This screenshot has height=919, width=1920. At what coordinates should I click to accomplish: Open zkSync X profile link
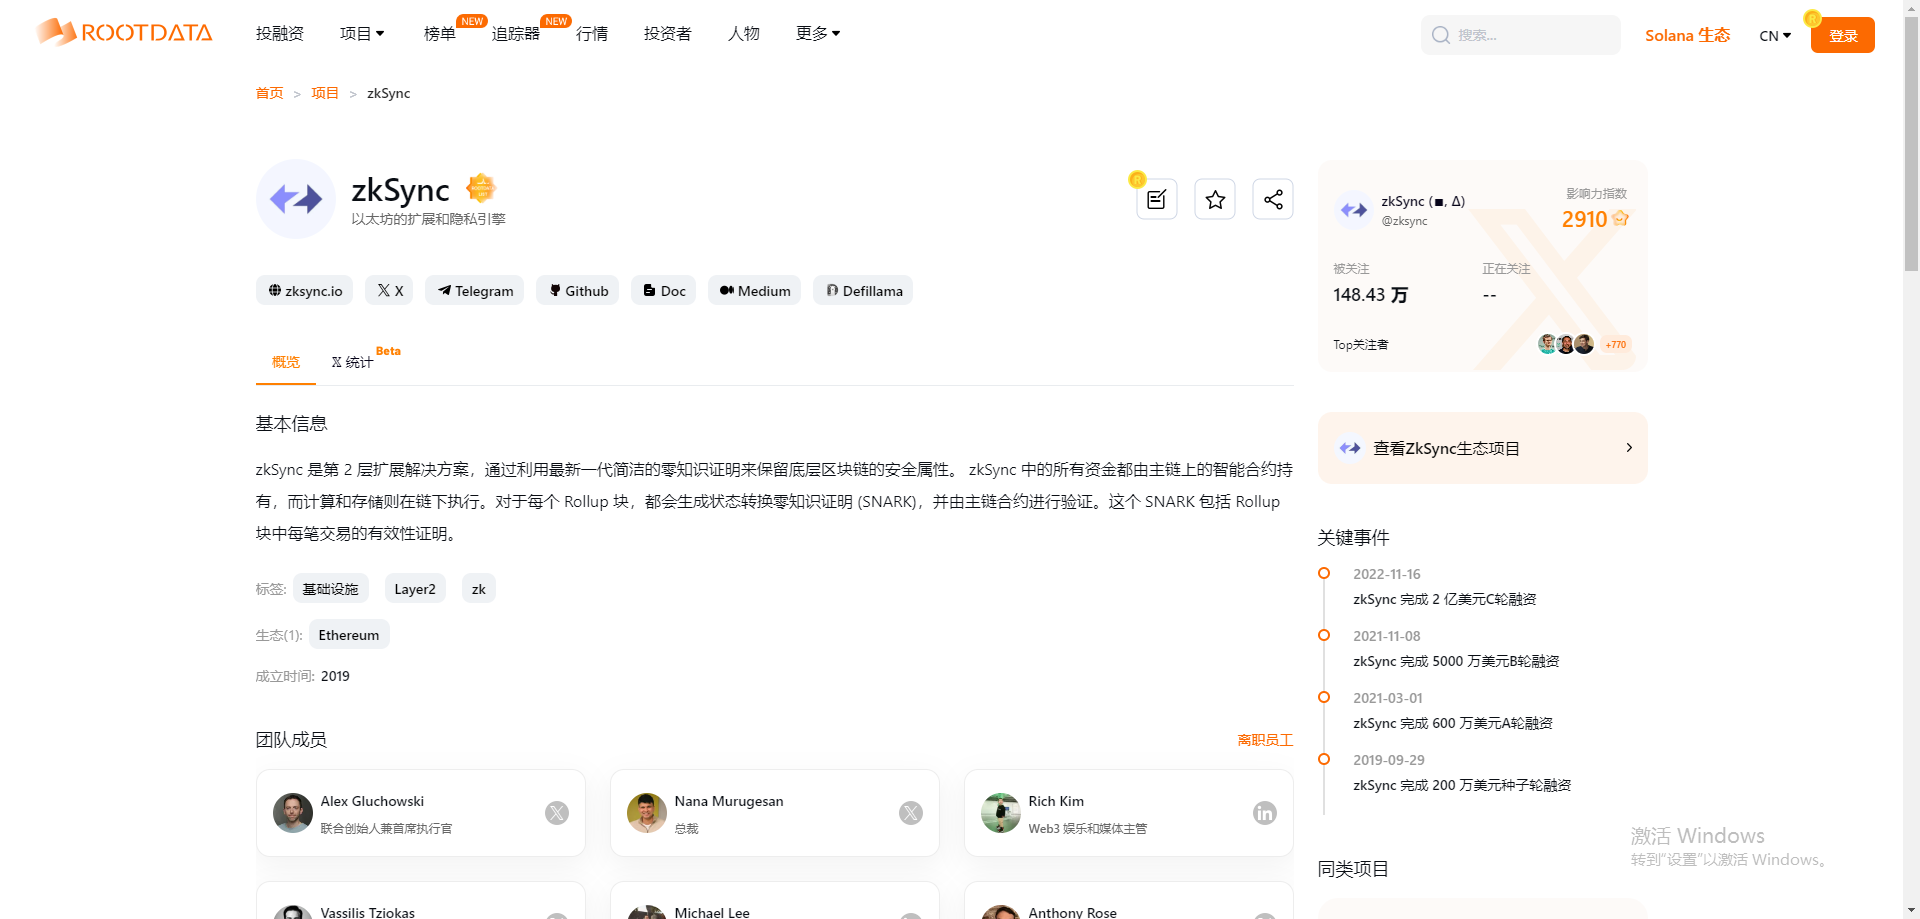[390, 290]
